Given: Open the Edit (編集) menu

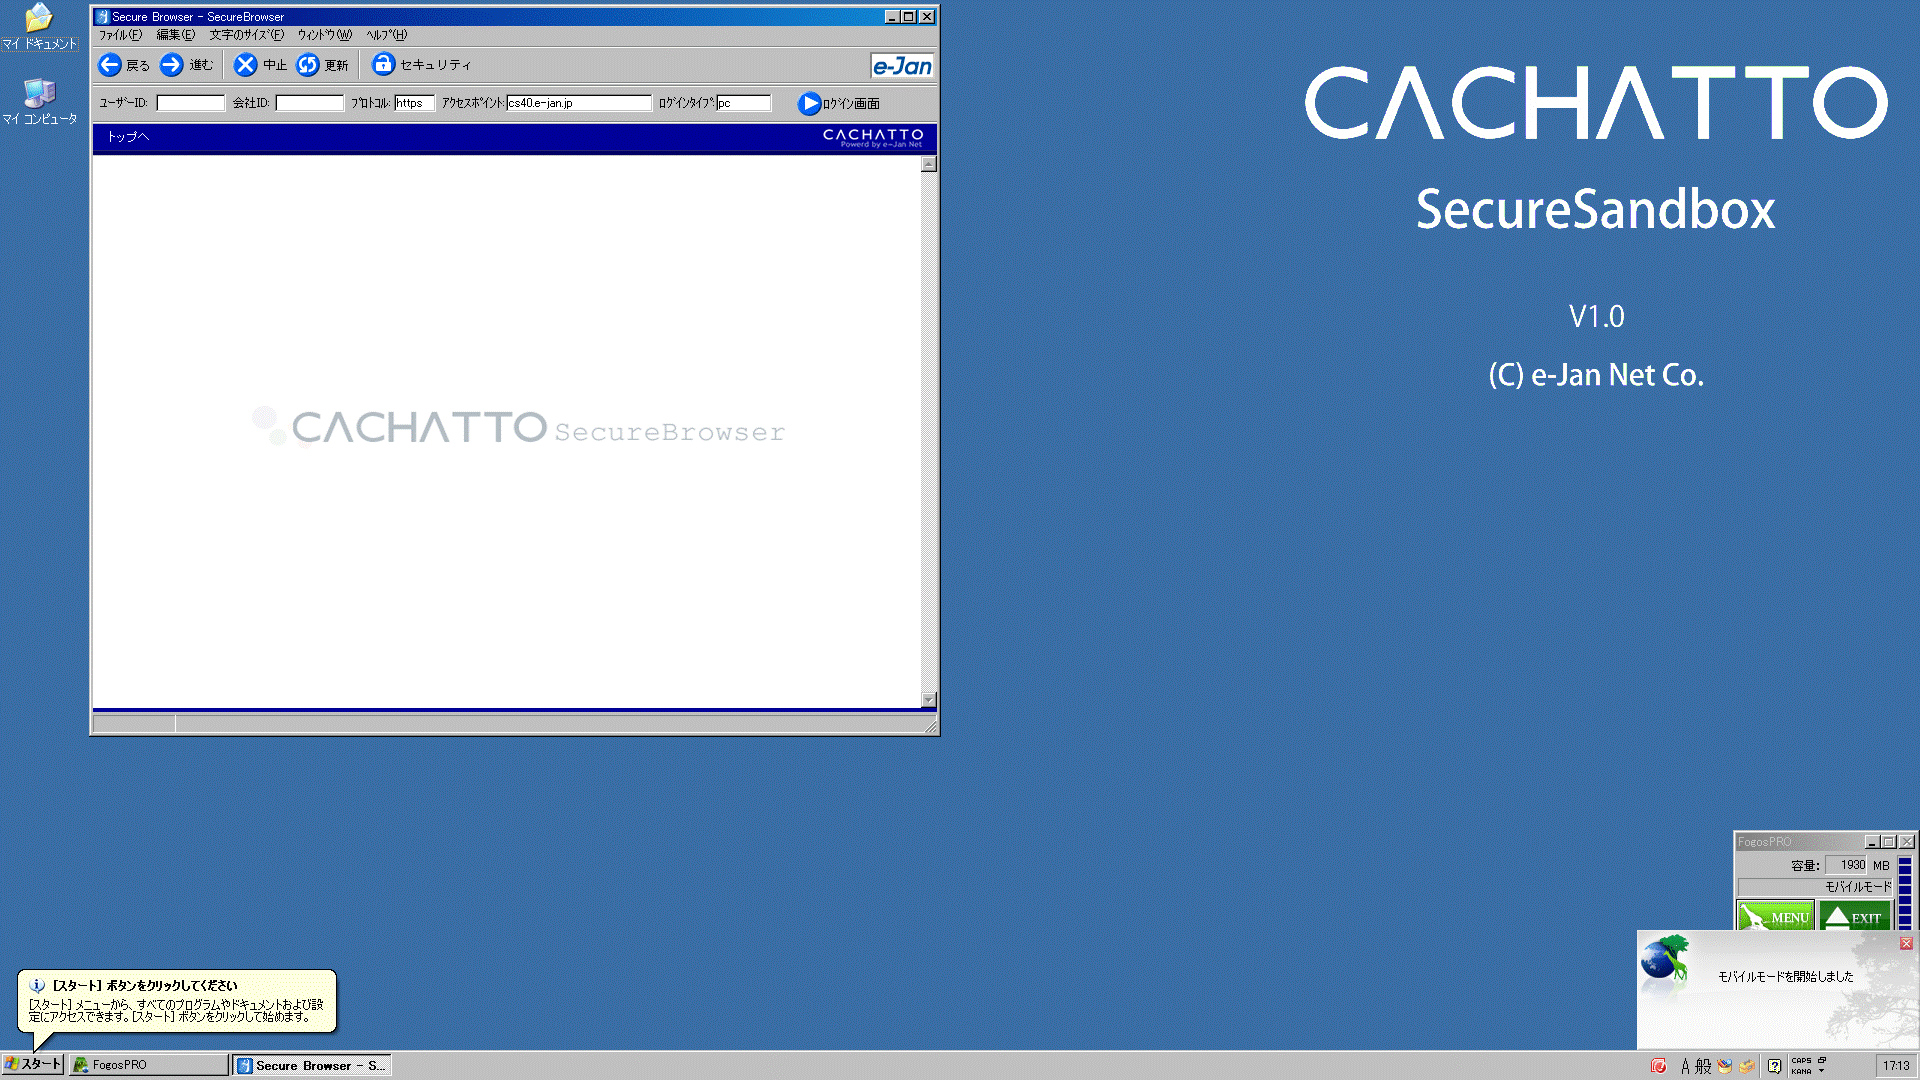Looking at the screenshot, I should click(x=176, y=35).
